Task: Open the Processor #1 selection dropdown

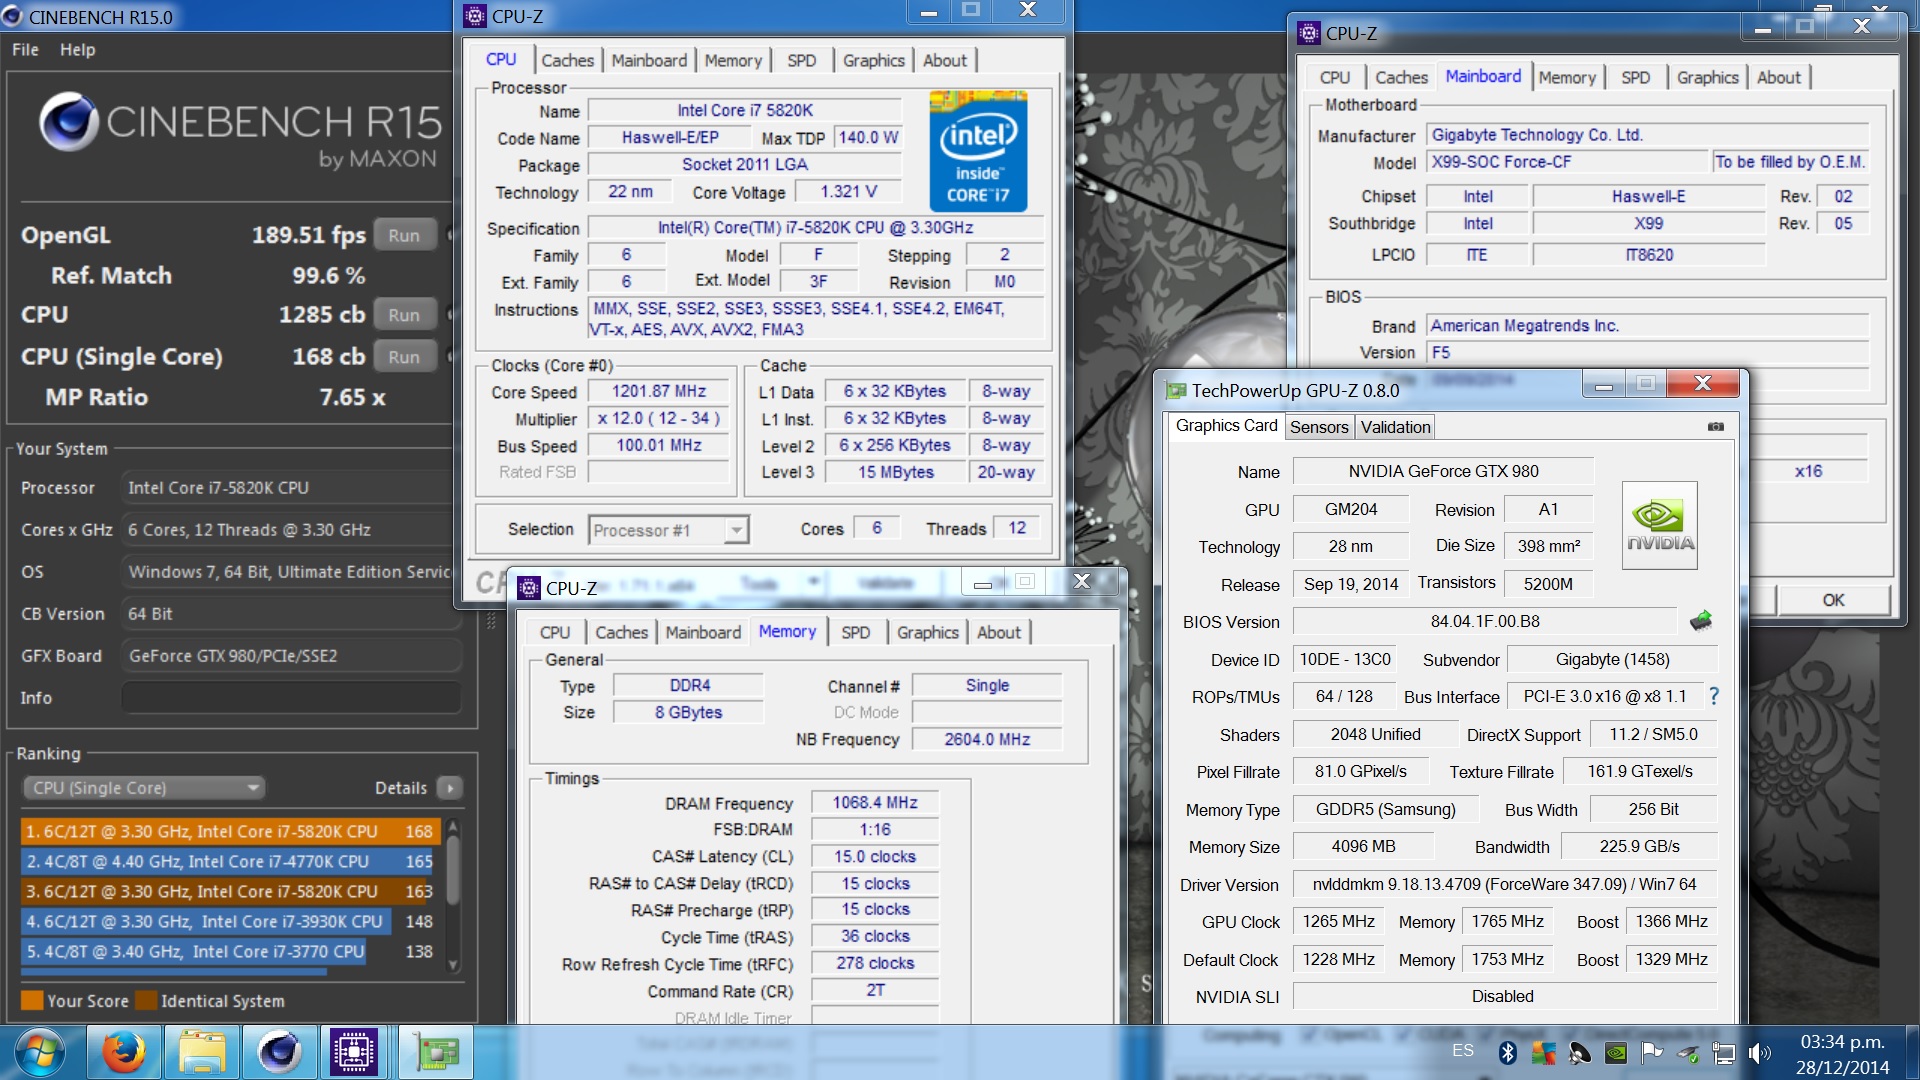Action: coord(669,530)
